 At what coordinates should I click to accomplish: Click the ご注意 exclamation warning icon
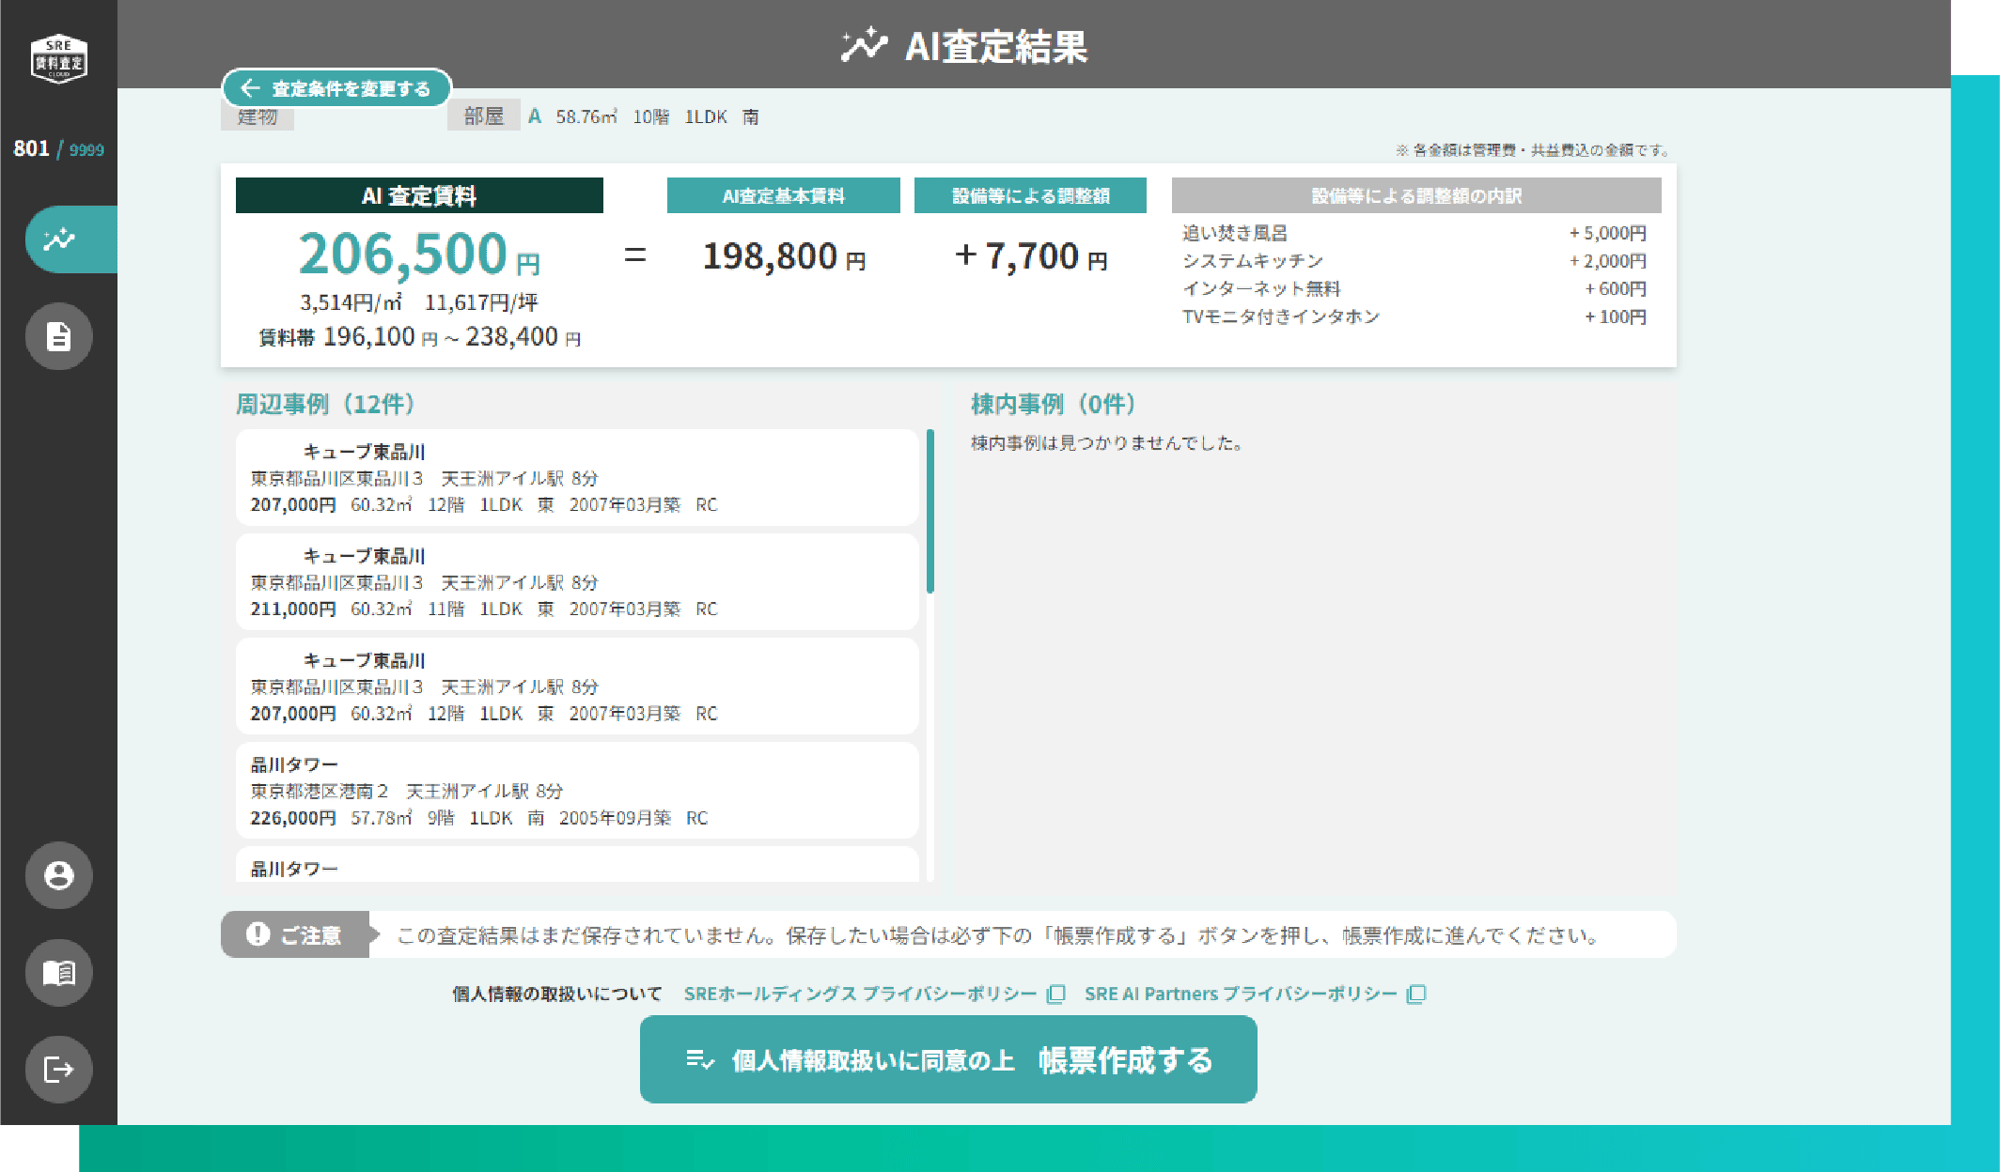point(256,934)
